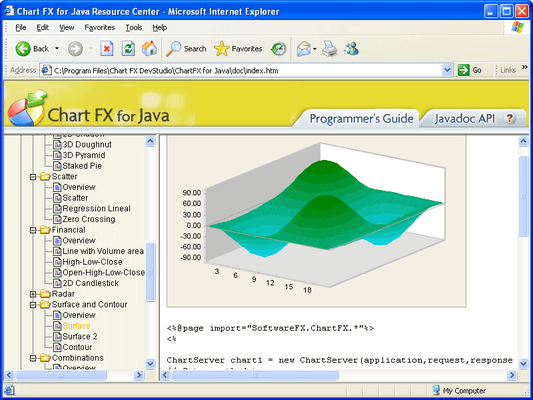Open the Messenger icon in toolbar
Viewport: 533px width, 400px height.
point(351,49)
